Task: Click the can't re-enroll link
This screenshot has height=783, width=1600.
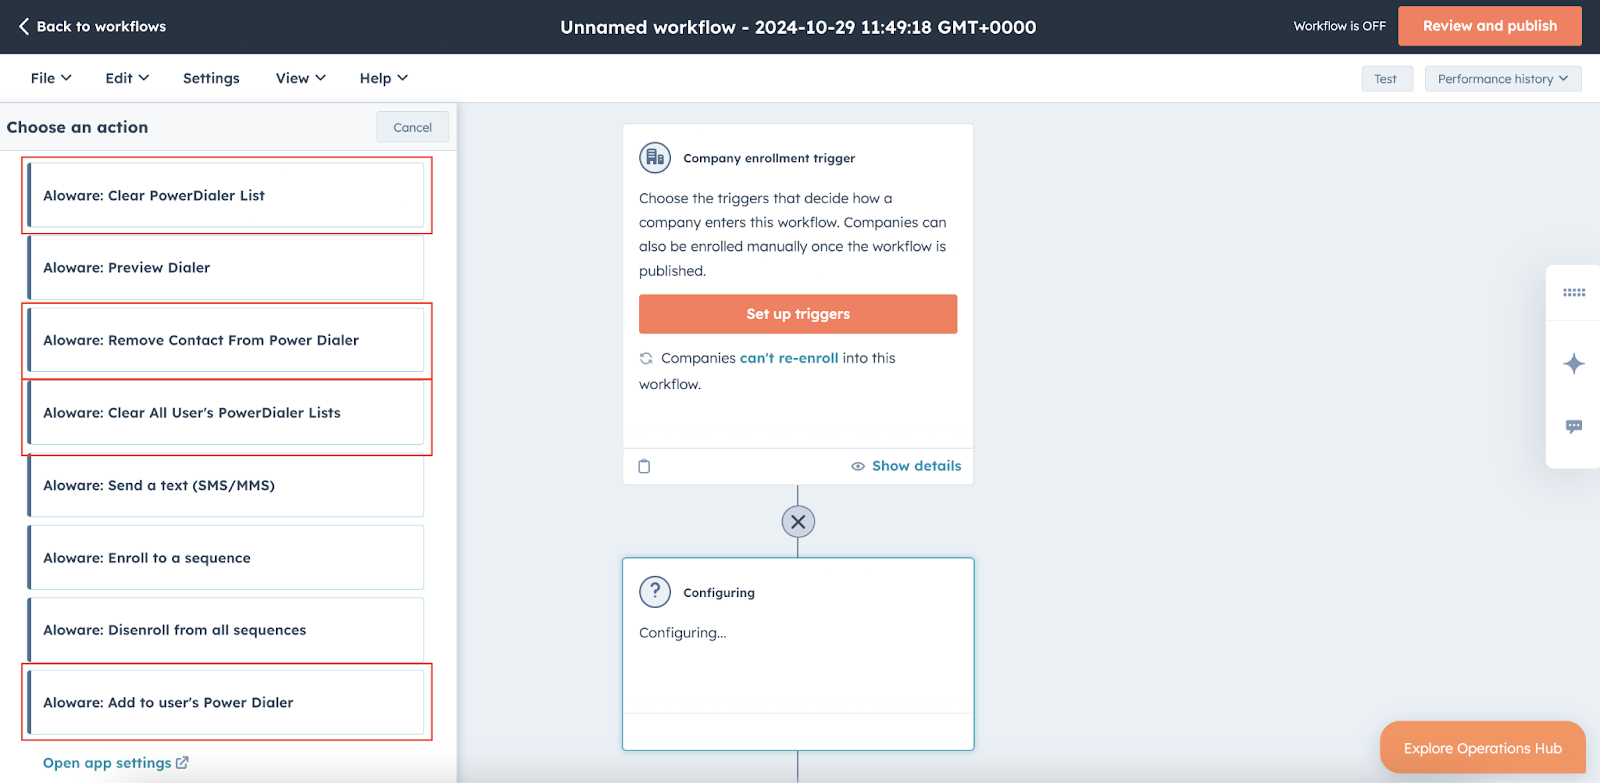Action: point(789,358)
